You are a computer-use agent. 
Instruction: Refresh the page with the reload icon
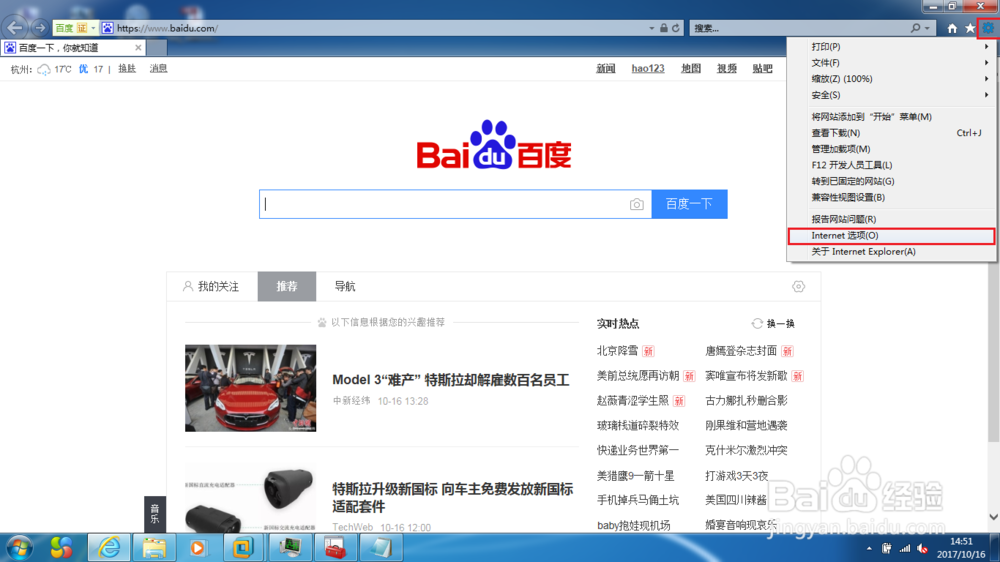click(675, 28)
